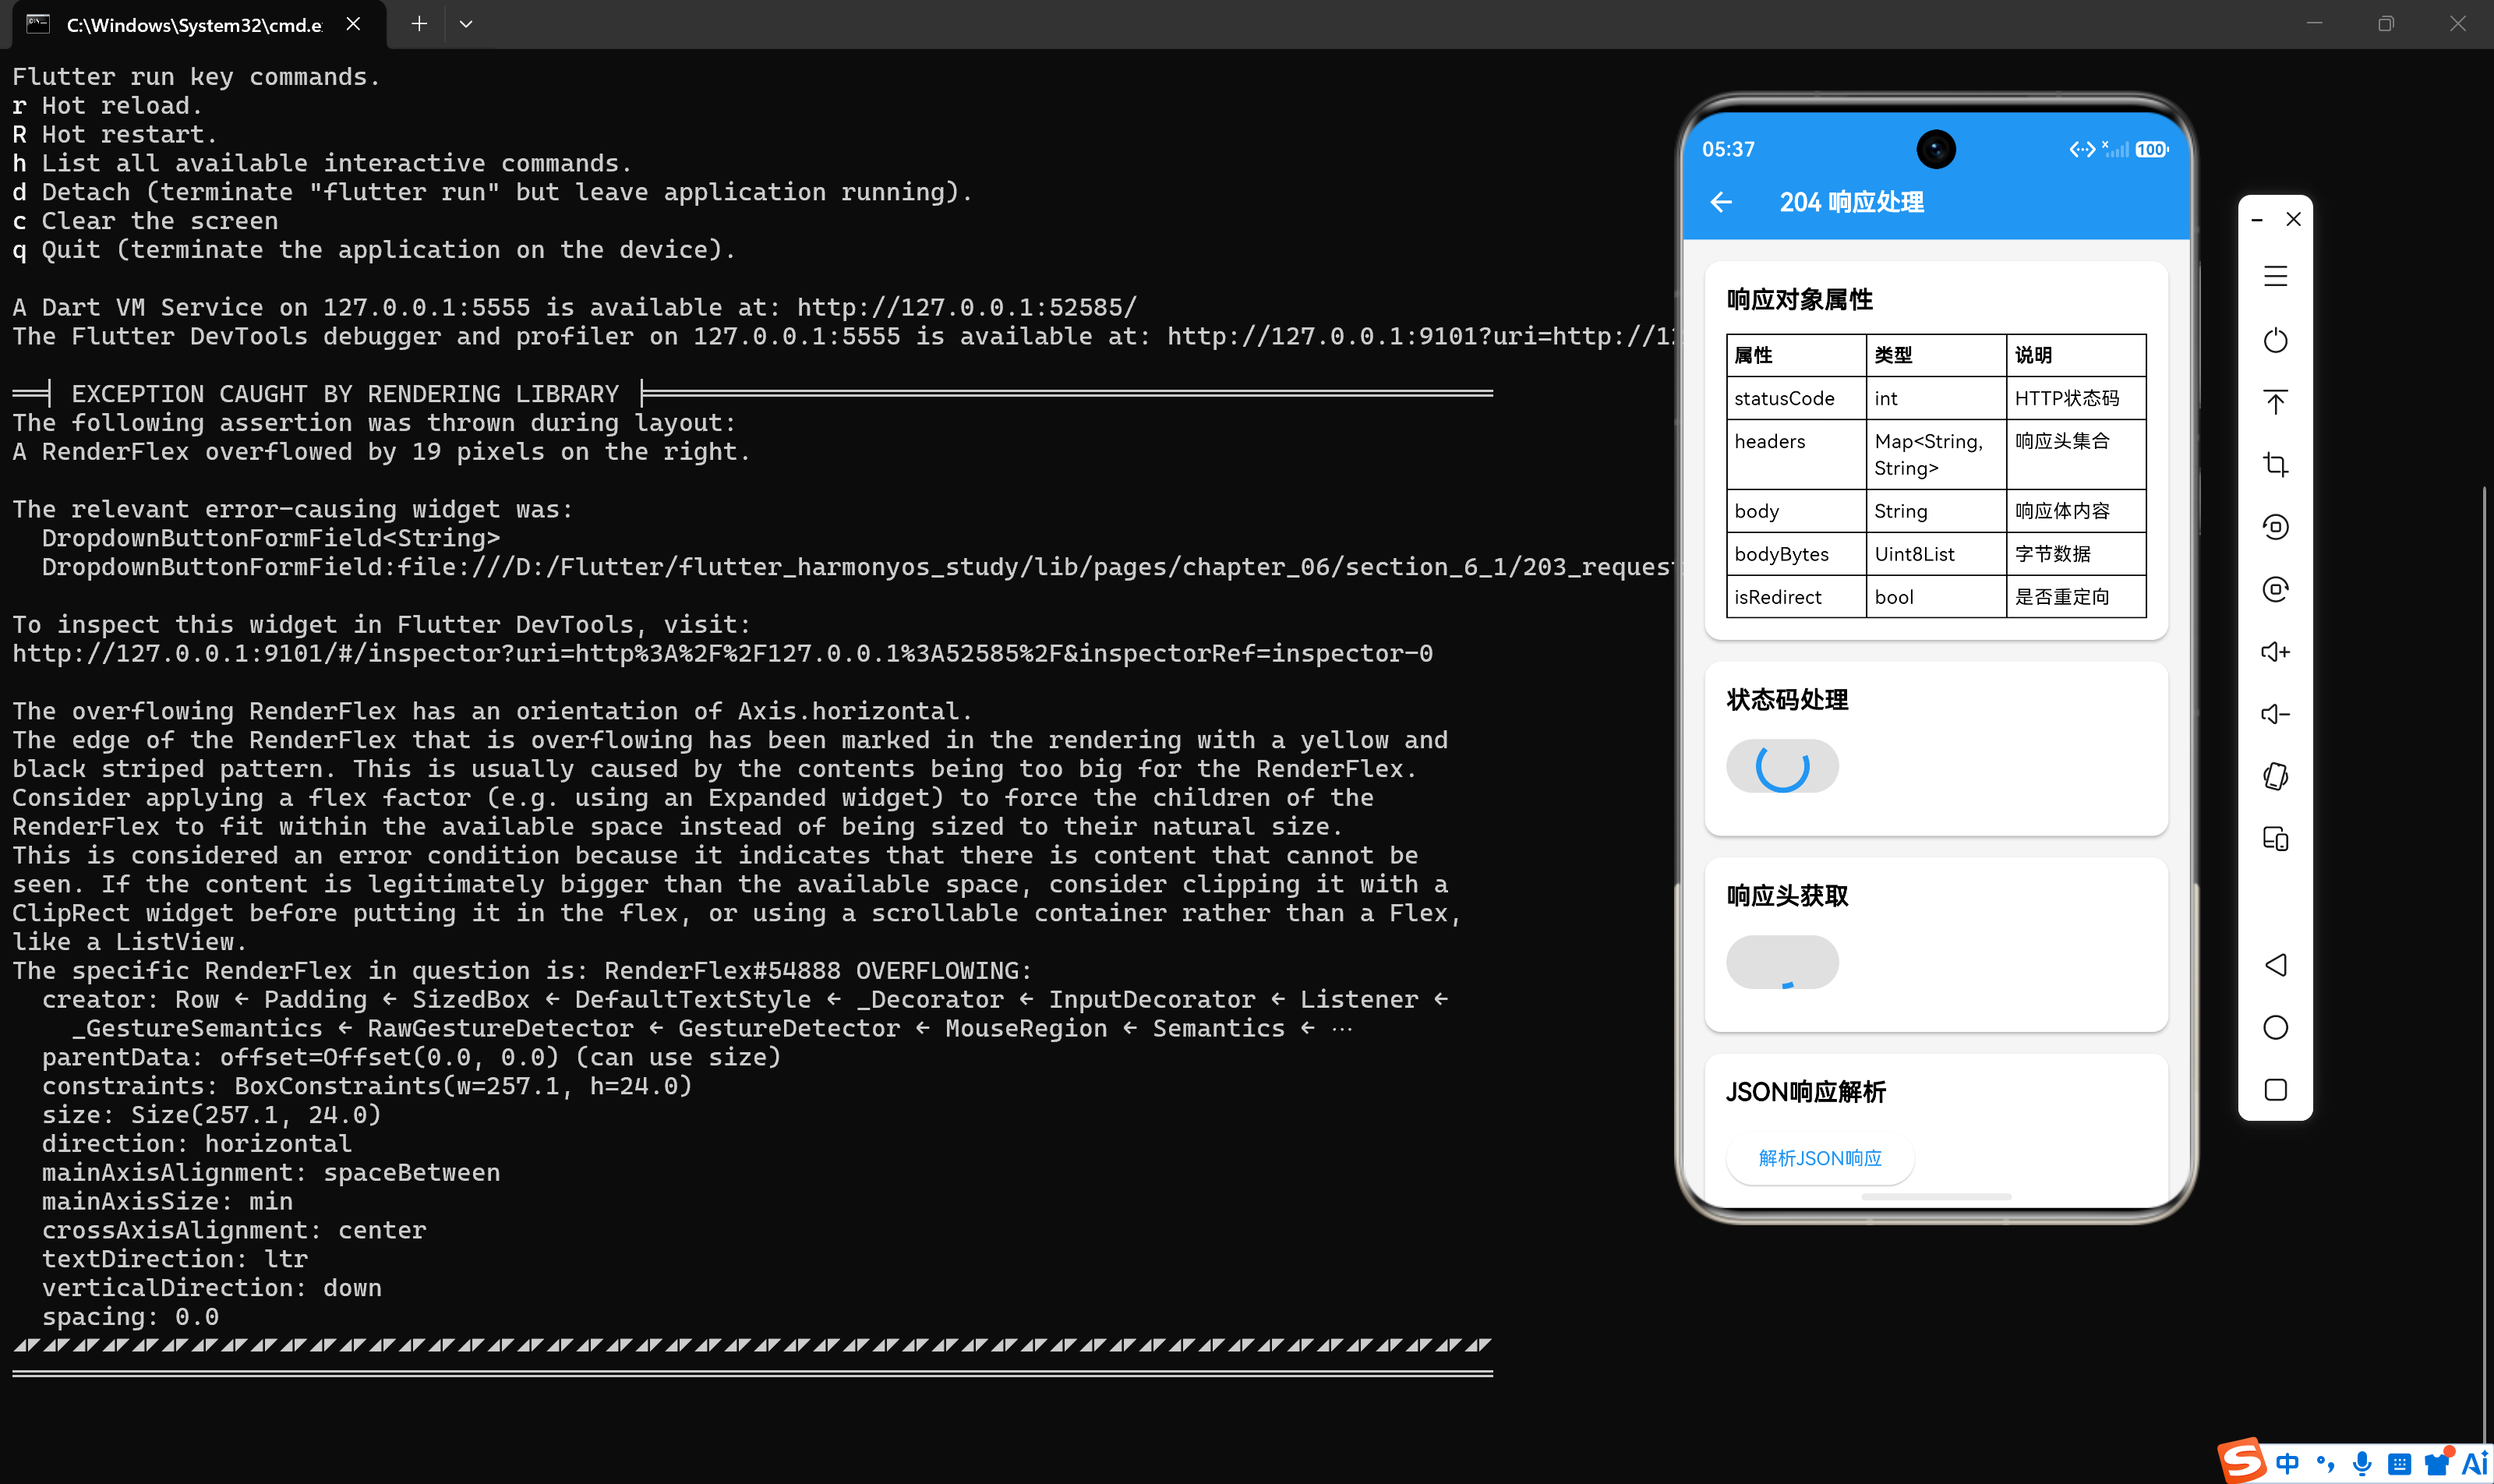
Task: Click the crop screenshot icon in emulator toolbar
Action: pos(2275,465)
